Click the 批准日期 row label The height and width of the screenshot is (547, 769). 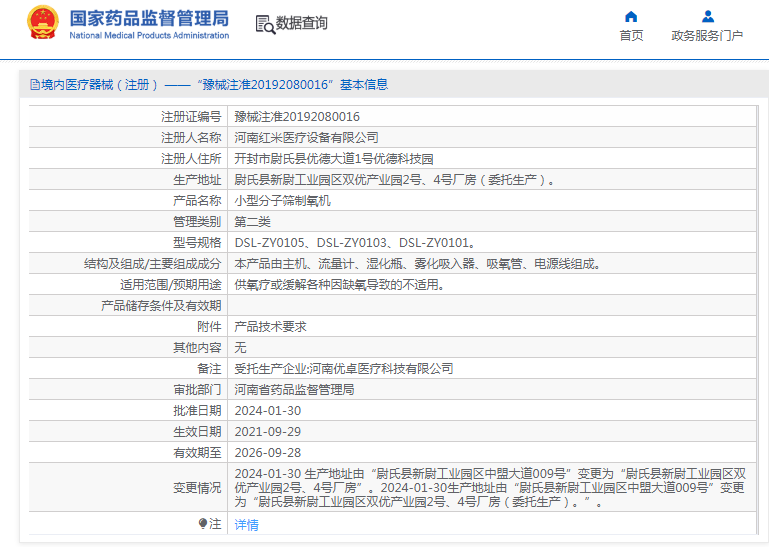[x=197, y=411]
